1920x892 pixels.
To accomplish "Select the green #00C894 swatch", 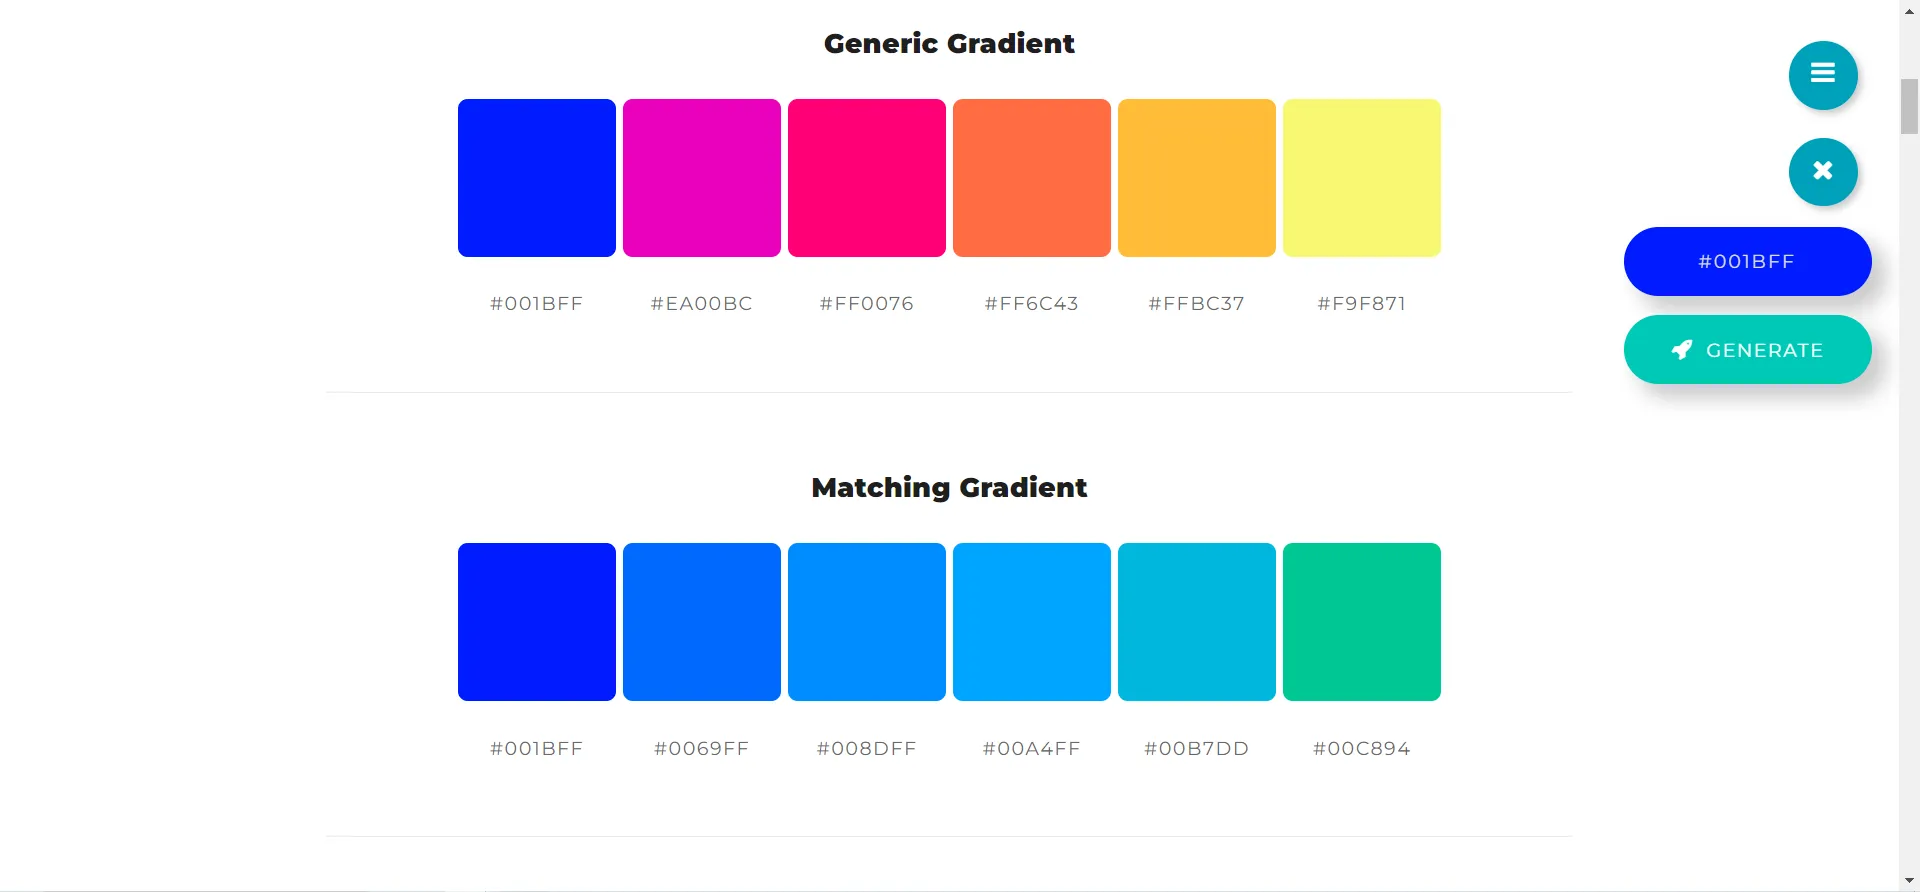I will pyautogui.click(x=1362, y=622).
